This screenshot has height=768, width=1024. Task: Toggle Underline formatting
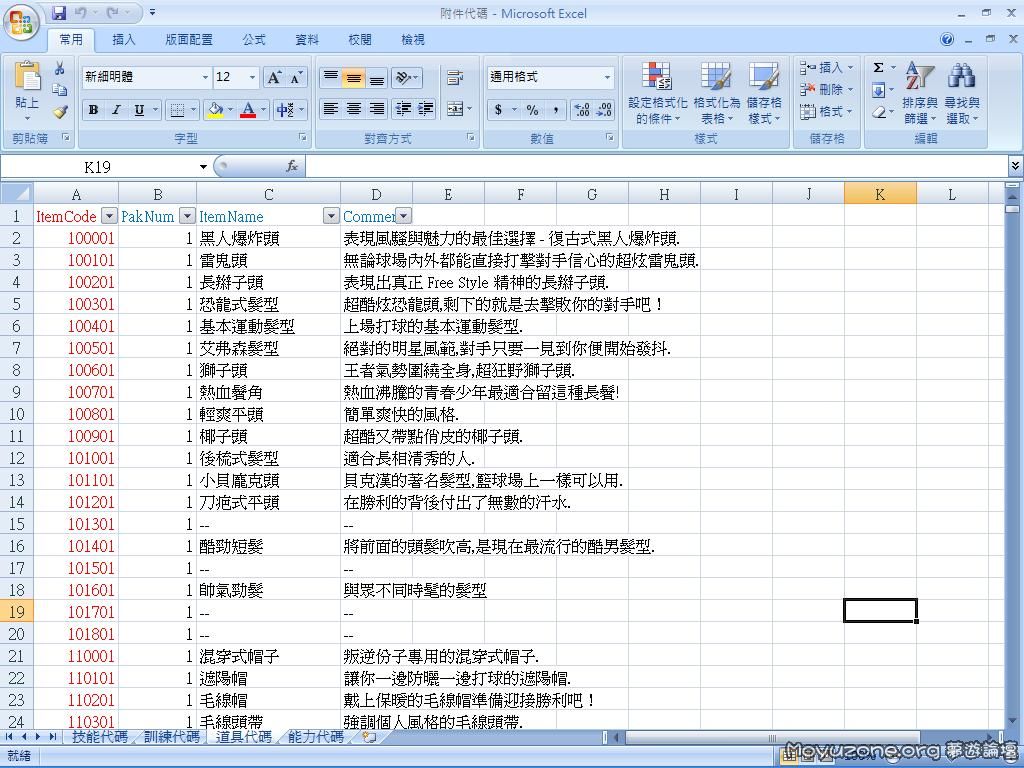(138, 110)
